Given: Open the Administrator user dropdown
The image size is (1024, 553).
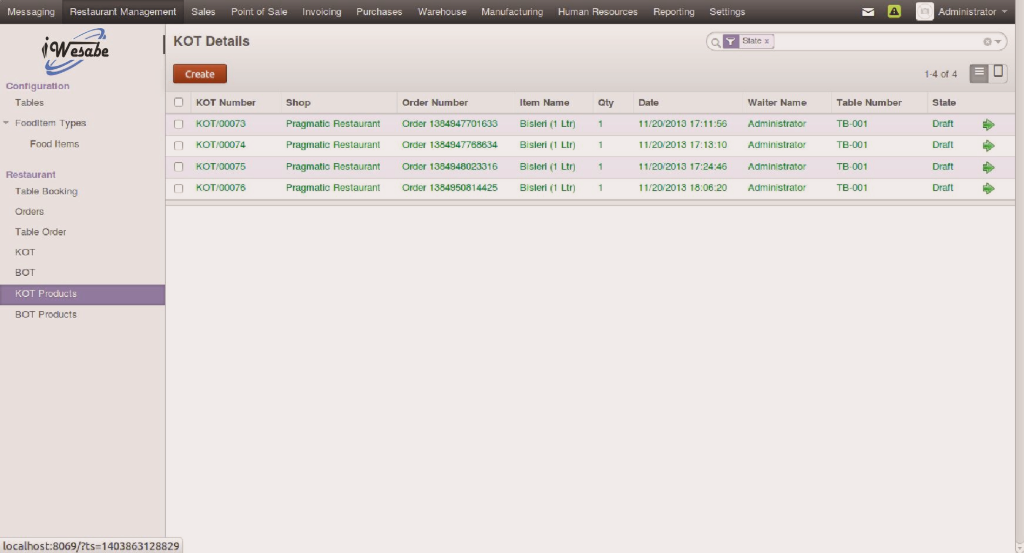Looking at the screenshot, I should 964,12.
